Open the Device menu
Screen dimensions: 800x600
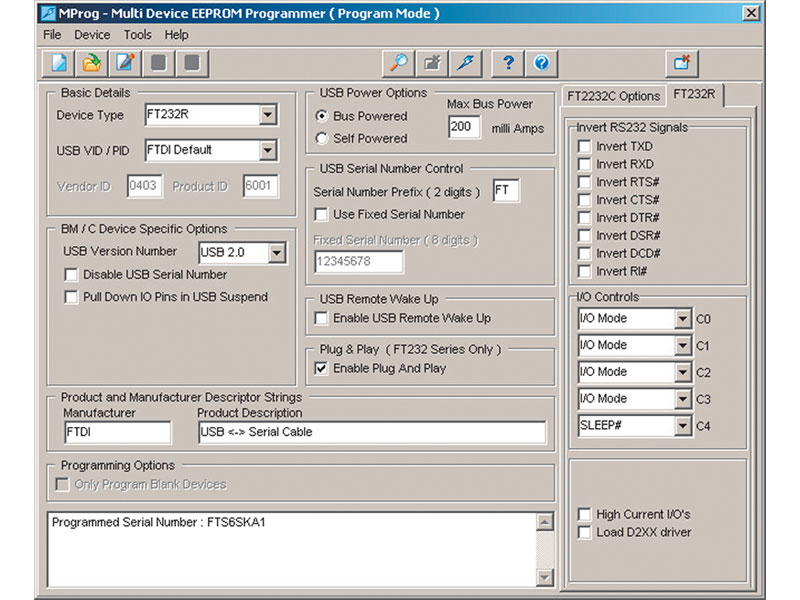click(x=92, y=35)
